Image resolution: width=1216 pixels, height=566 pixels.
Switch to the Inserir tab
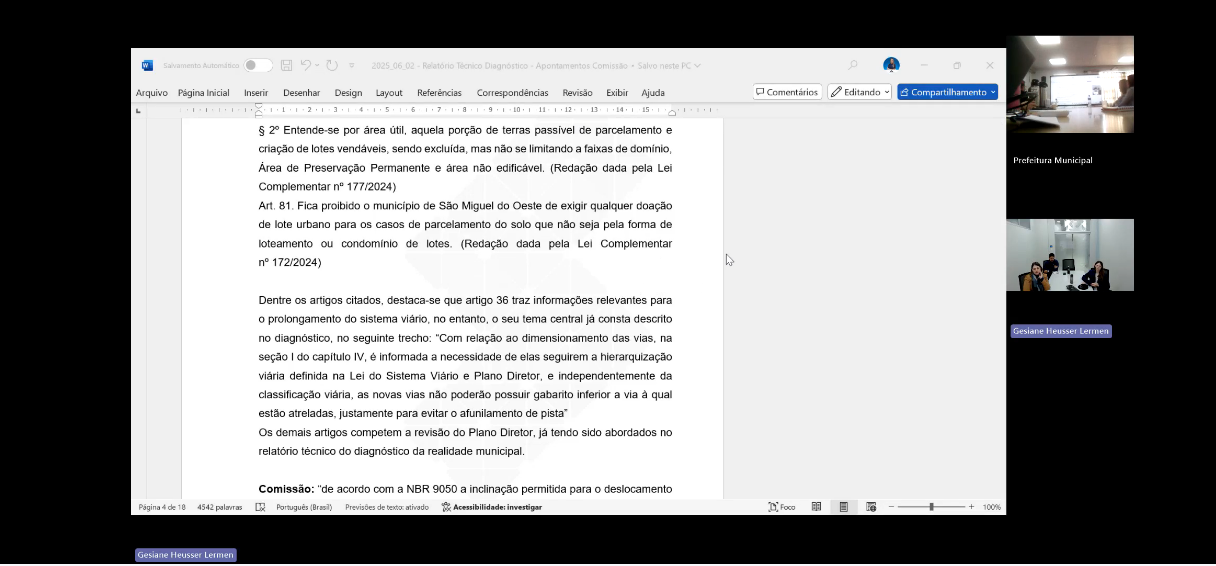256,93
